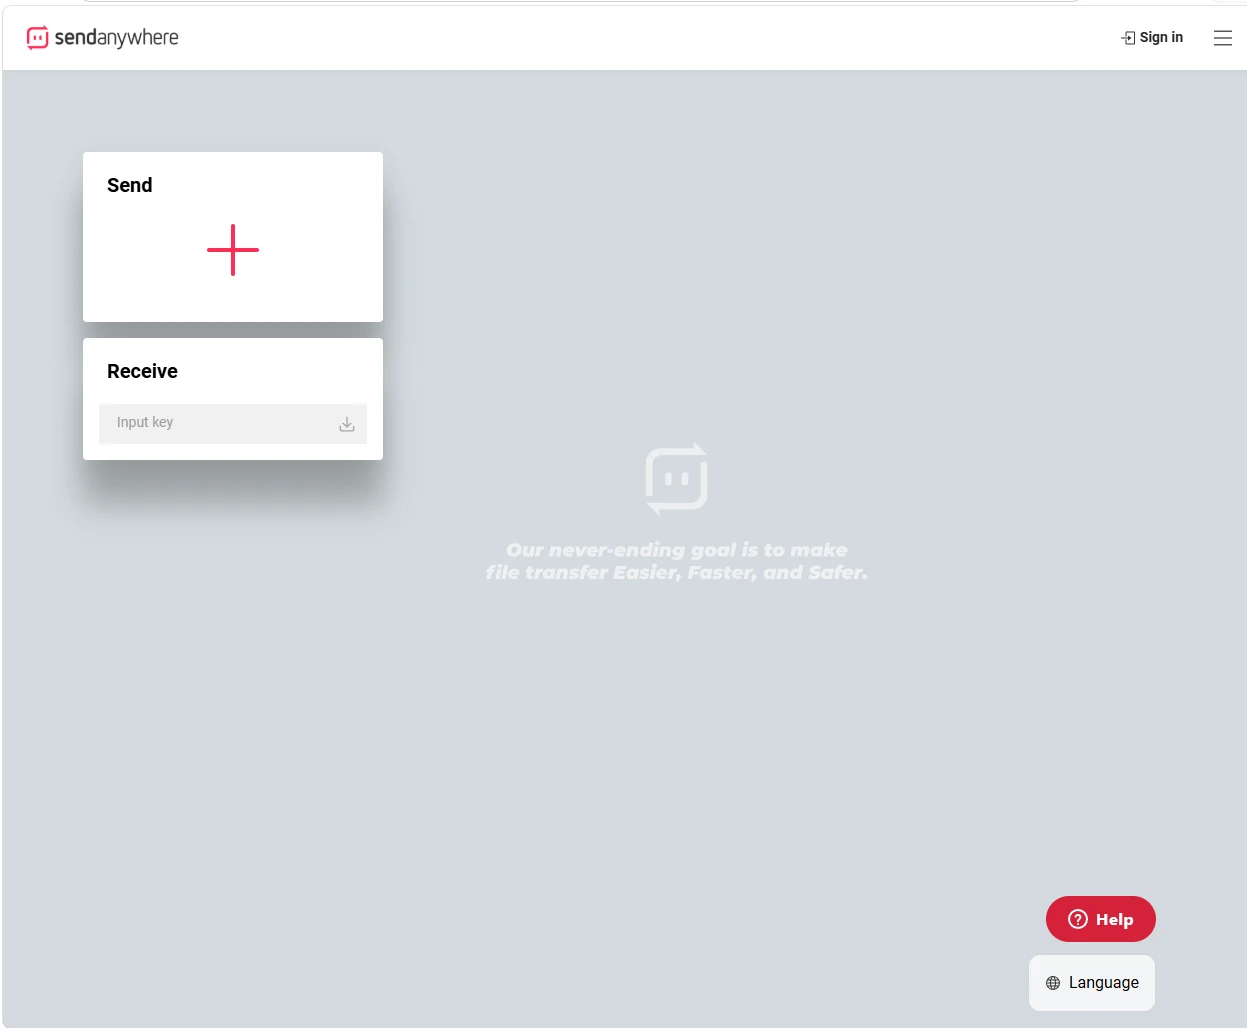Image resolution: width=1247 pixels, height=1028 pixels.
Task: Click the Send Anywhere logo icon
Action: [x=37, y=38]
